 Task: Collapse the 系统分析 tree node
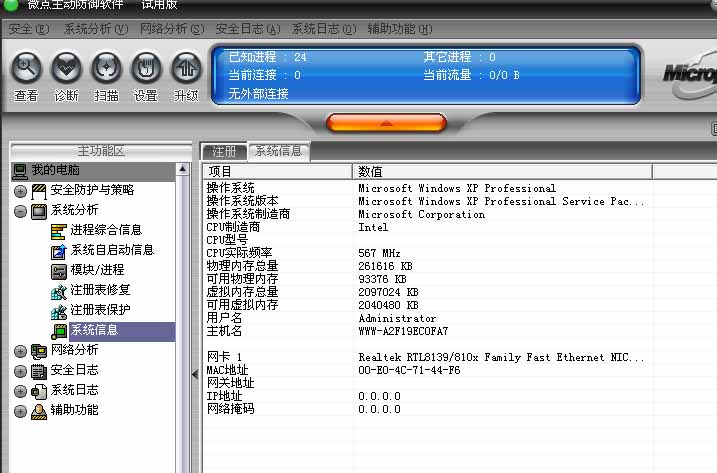click(x=20, y=211)
